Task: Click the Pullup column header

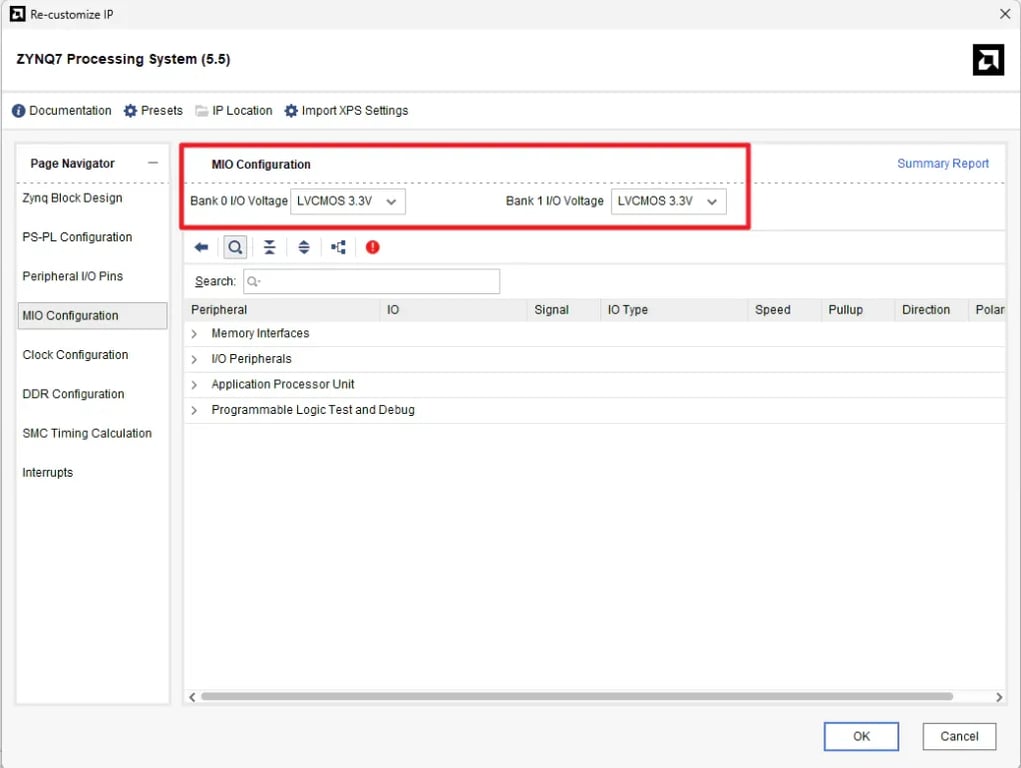Action: (x=858, y=310)
